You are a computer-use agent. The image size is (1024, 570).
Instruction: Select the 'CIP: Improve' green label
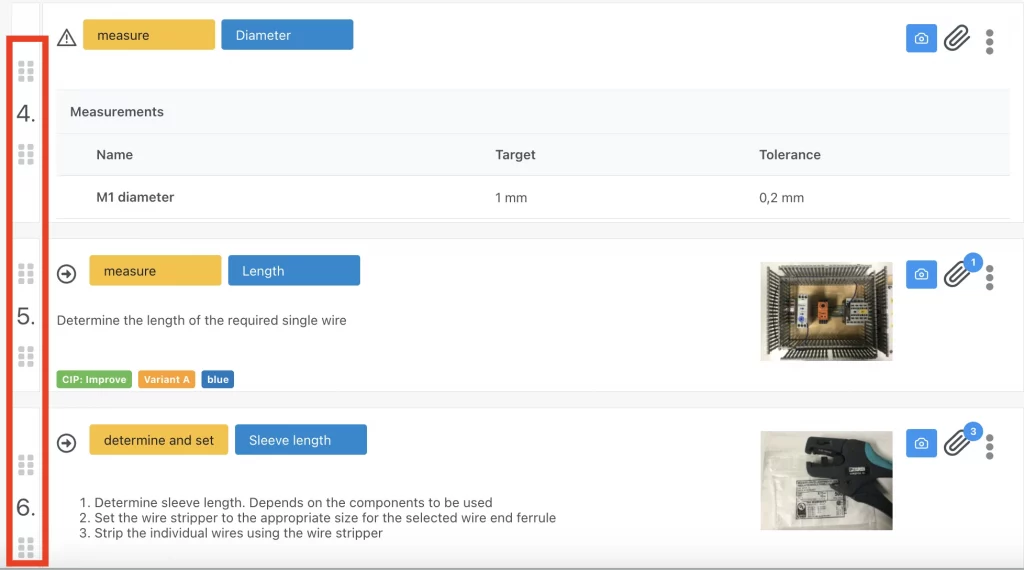pyautogui.click(x=94, y=380)
